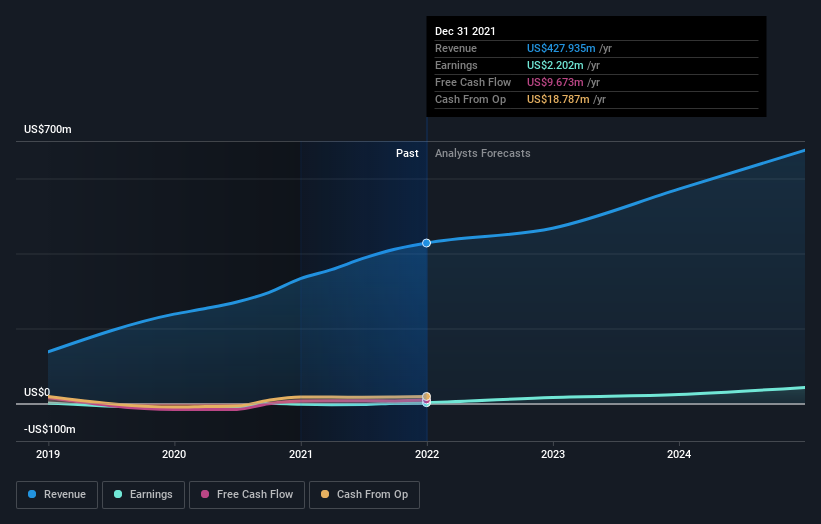Viewport: 821px width, 524px height.
Task: Click the Past section label
Action: (407, 153)
